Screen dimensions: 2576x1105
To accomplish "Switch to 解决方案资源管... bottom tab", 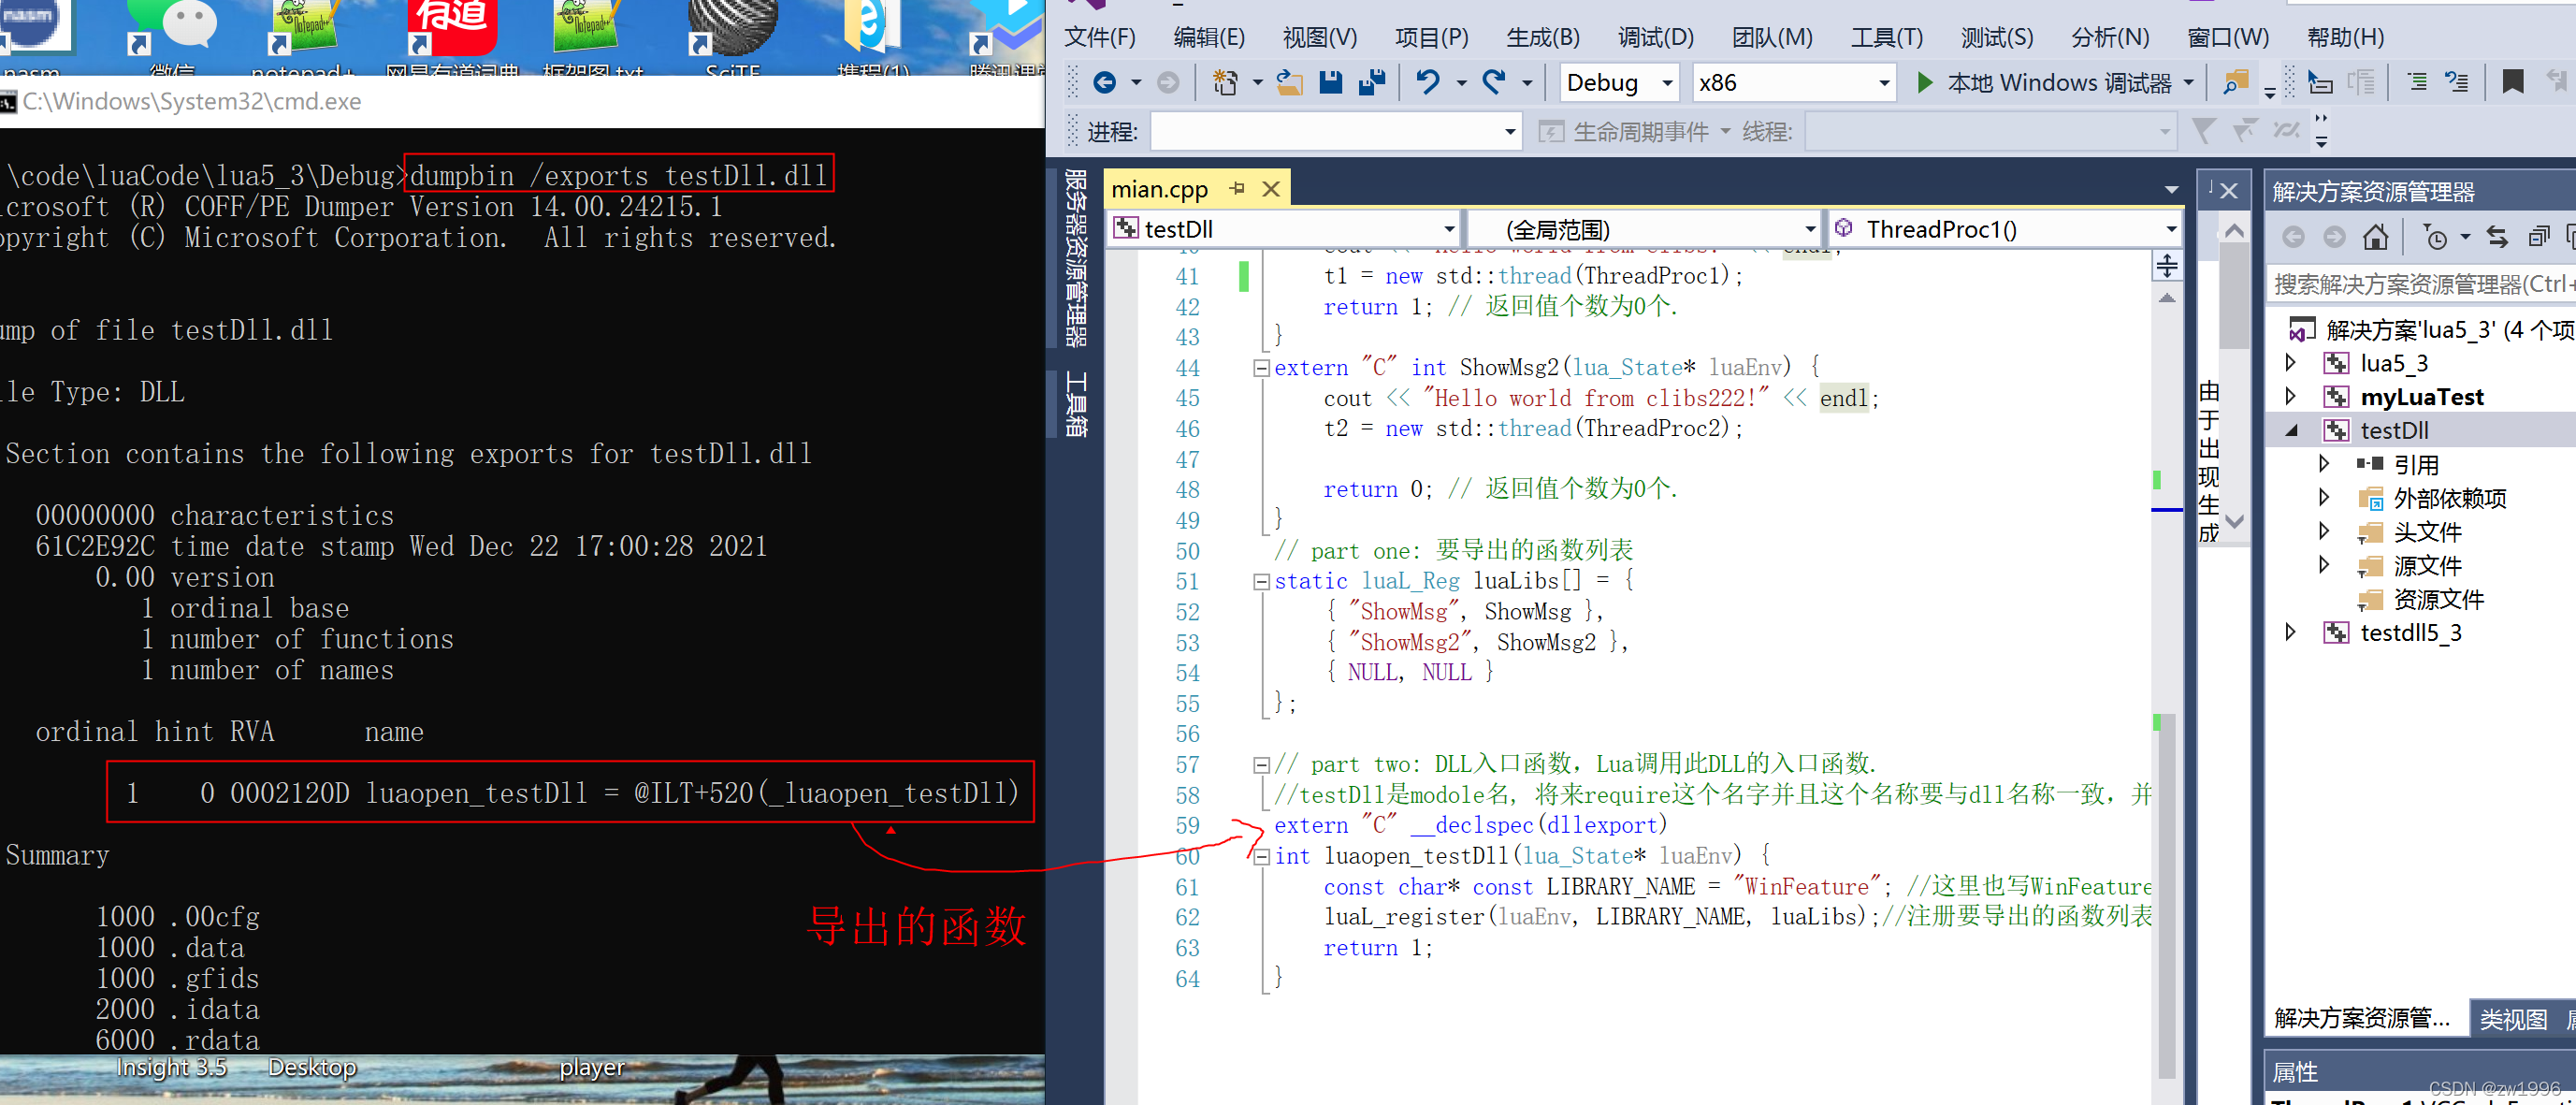I will pos(2362,1019).
